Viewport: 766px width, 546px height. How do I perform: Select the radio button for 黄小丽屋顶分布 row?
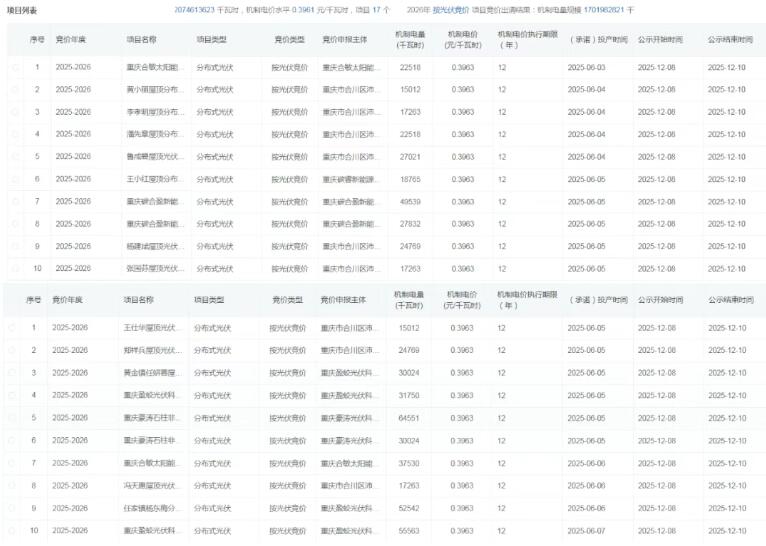coord(14,90)
